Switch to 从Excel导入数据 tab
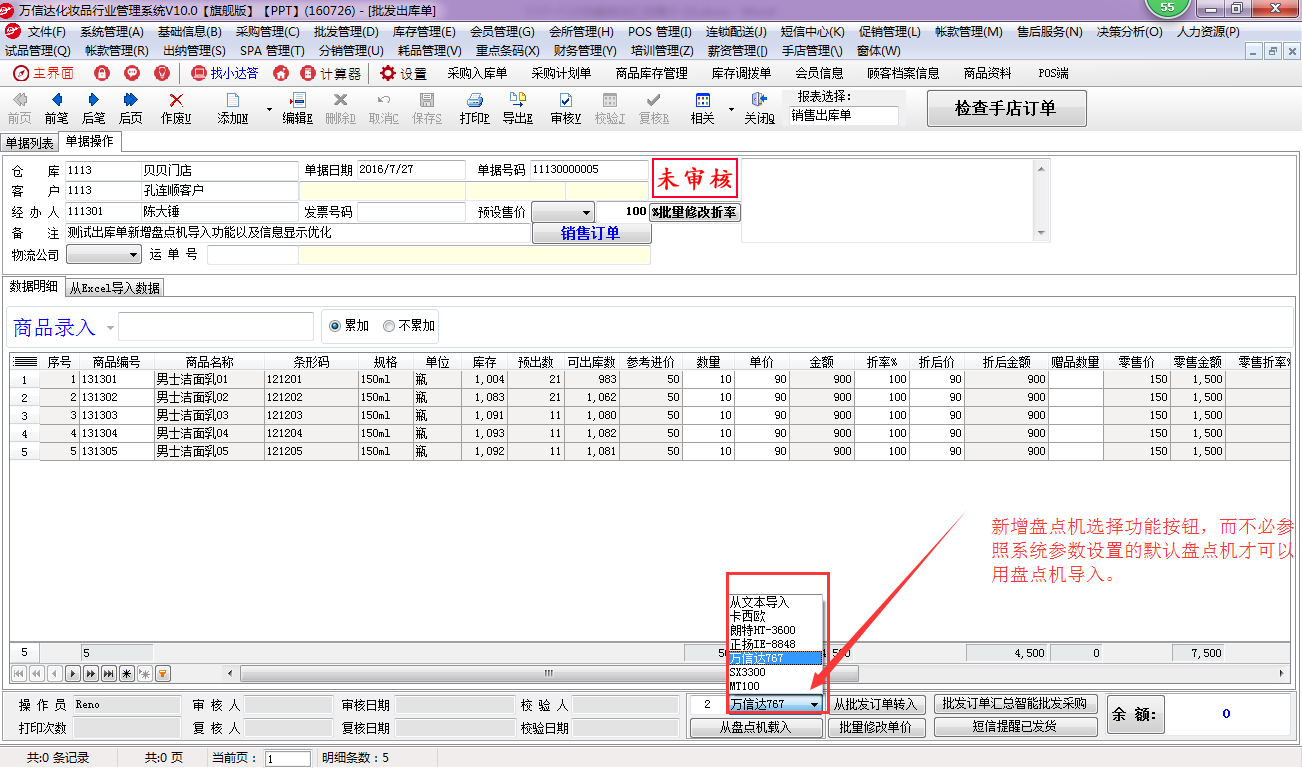The image size is (1302, 768). 114,288
